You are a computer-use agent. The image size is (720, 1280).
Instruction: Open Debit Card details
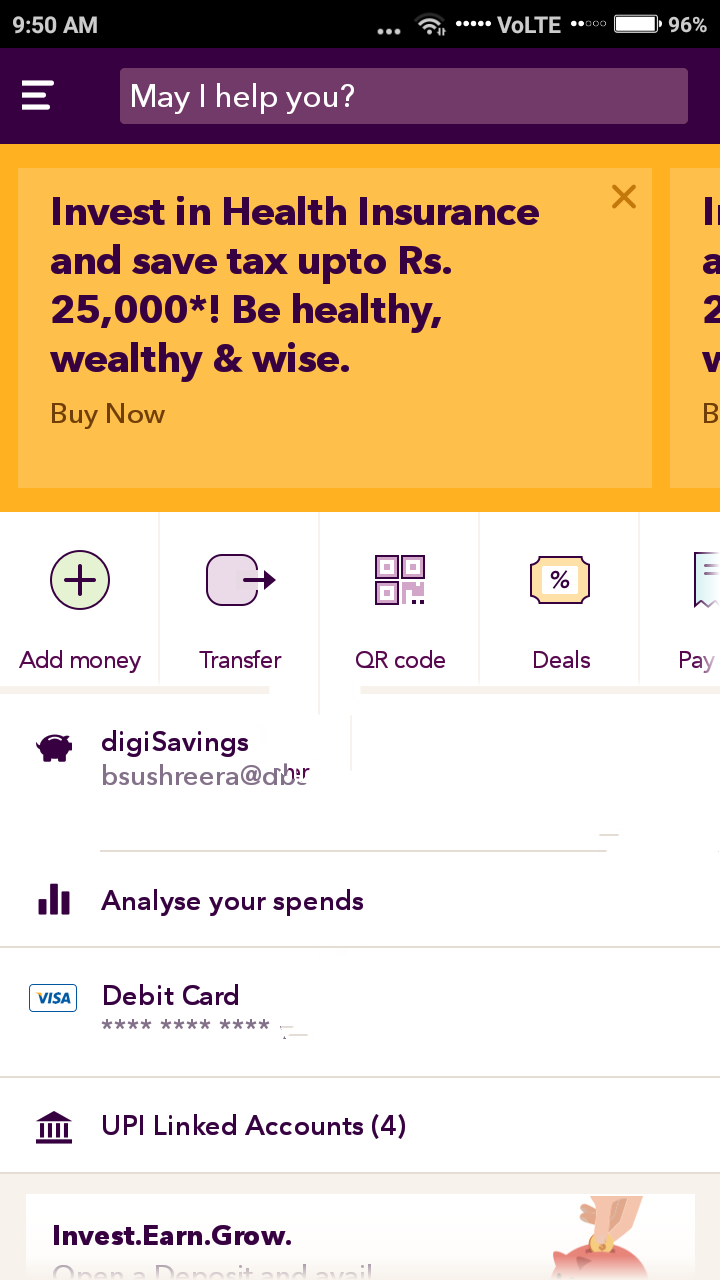tap(360, 1012)
